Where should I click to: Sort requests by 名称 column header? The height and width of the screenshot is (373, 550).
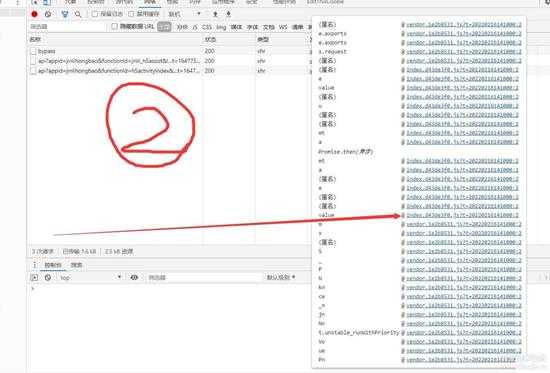pos(115,39)
